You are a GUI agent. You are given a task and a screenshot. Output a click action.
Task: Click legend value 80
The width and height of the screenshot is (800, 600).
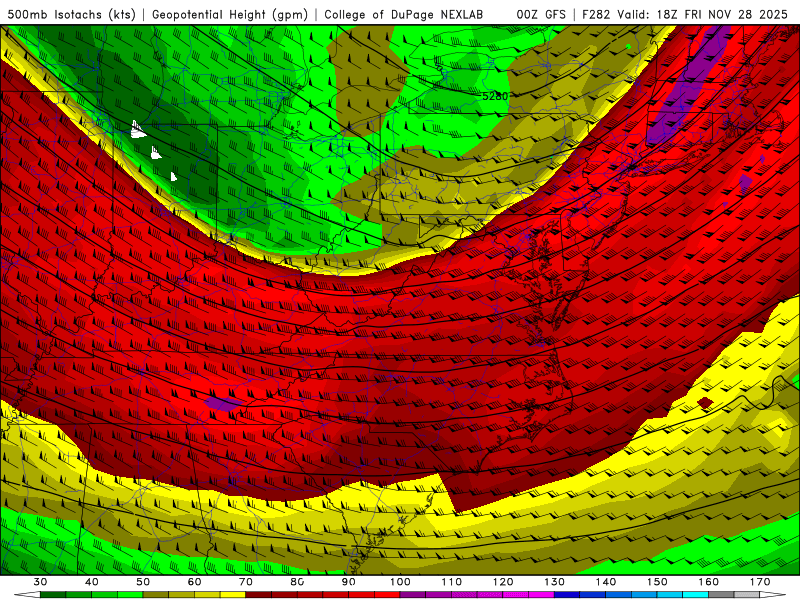pos(297,582)
